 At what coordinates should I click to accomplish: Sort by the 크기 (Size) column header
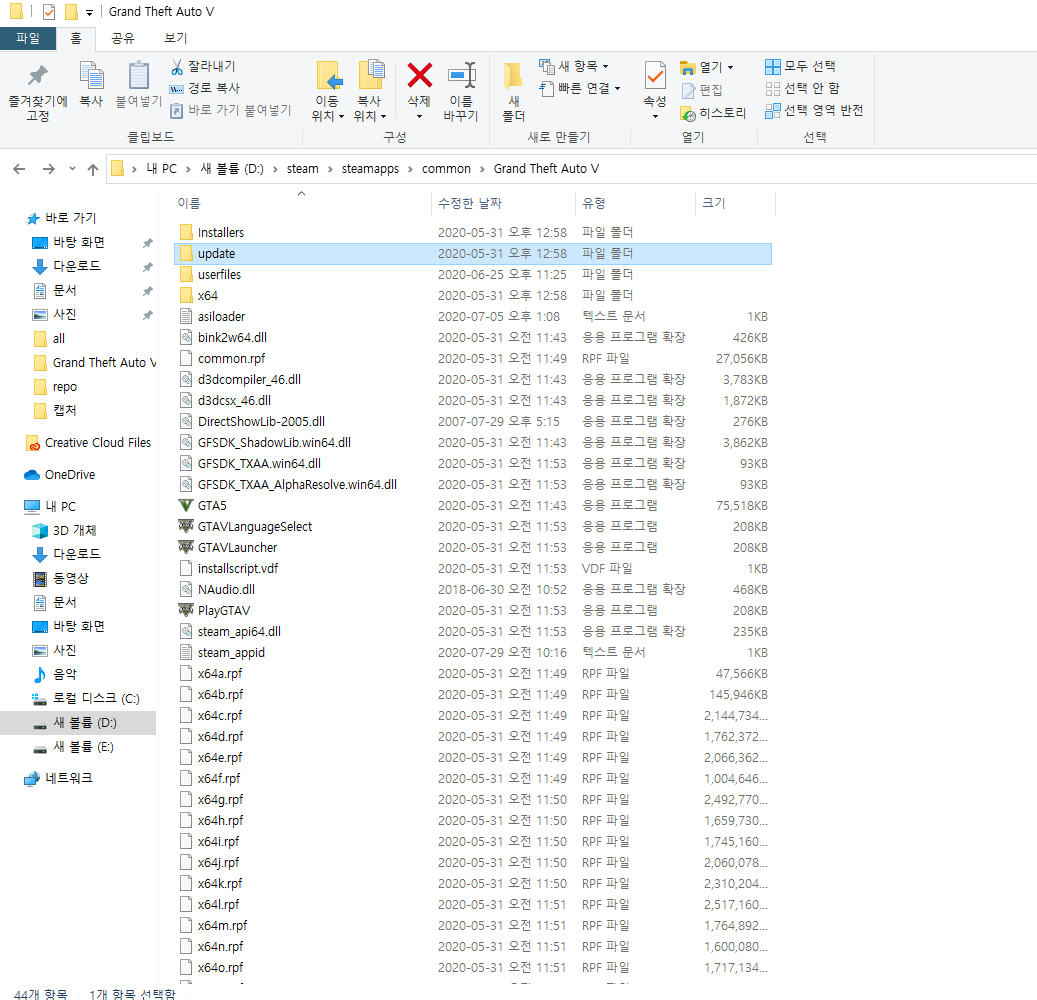pyautogui.click(x=714, y=203)
